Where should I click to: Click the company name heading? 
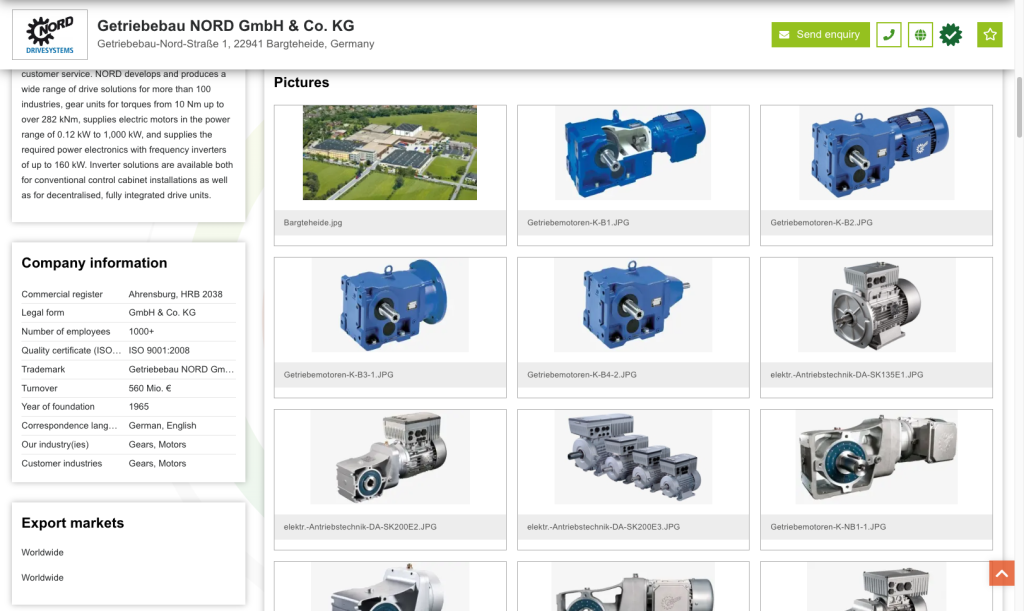pyautogui.click(x=225, y=26)
